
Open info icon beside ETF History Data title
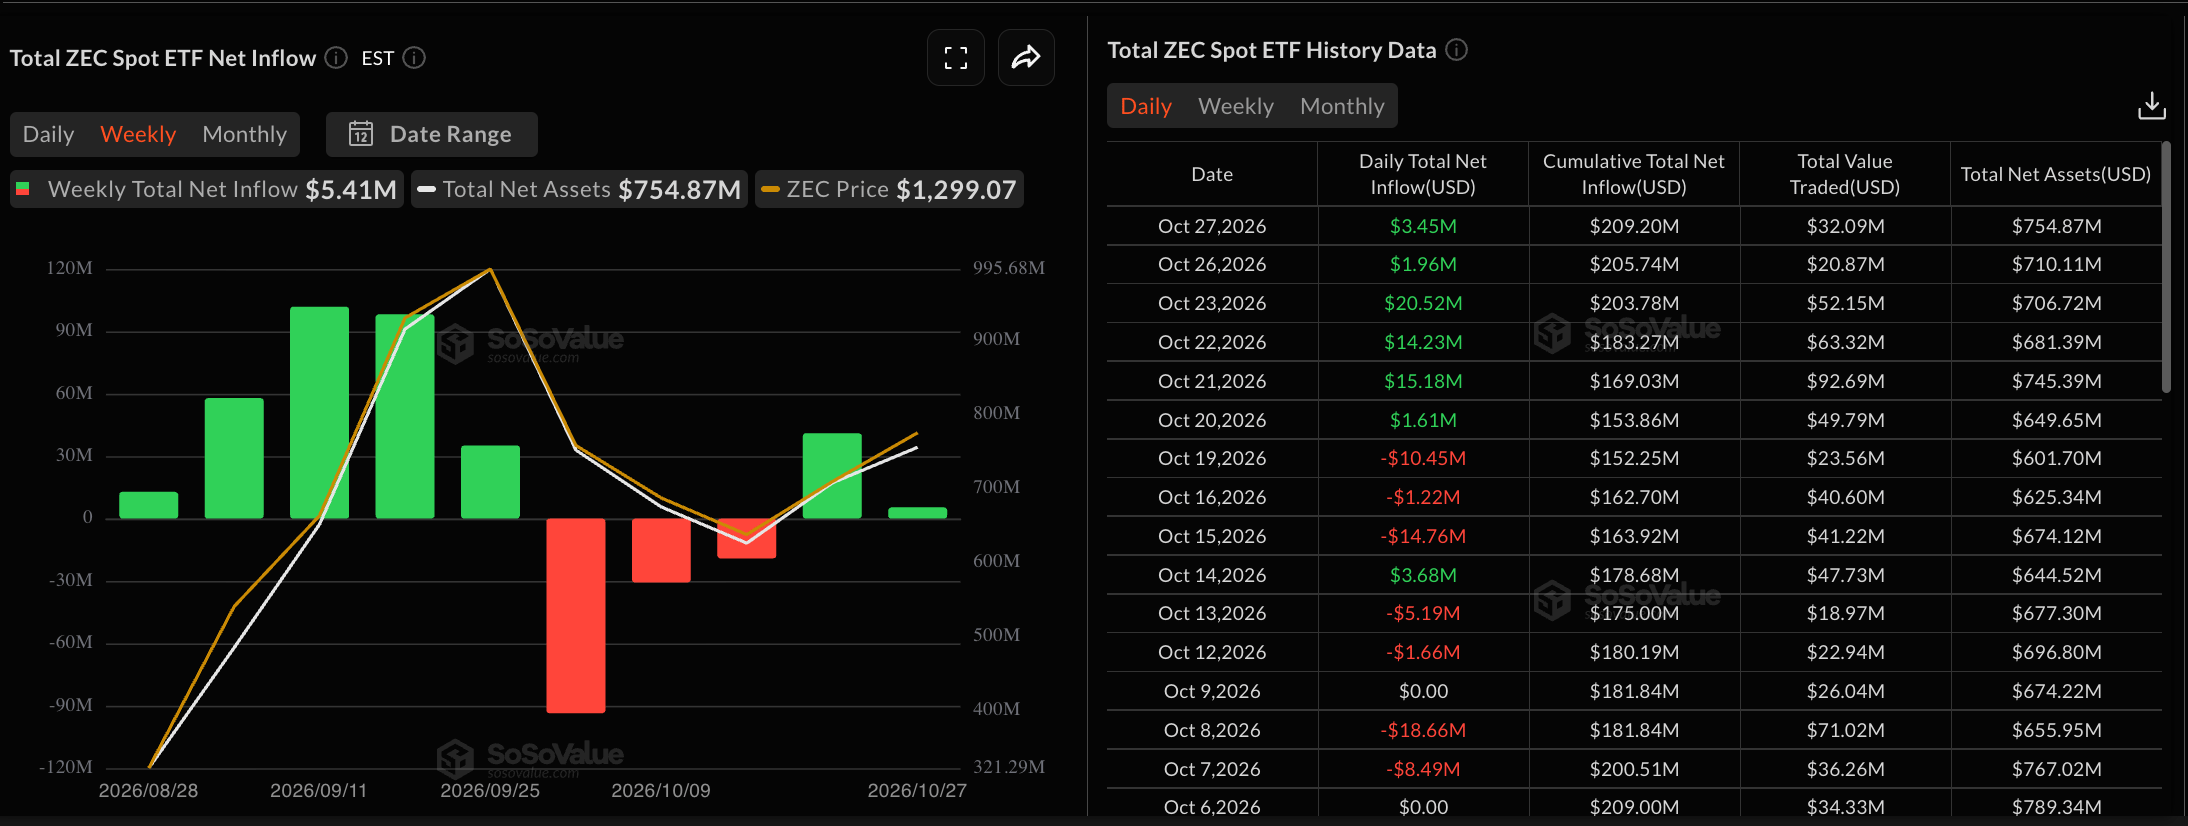click(x=1457, y=50)
